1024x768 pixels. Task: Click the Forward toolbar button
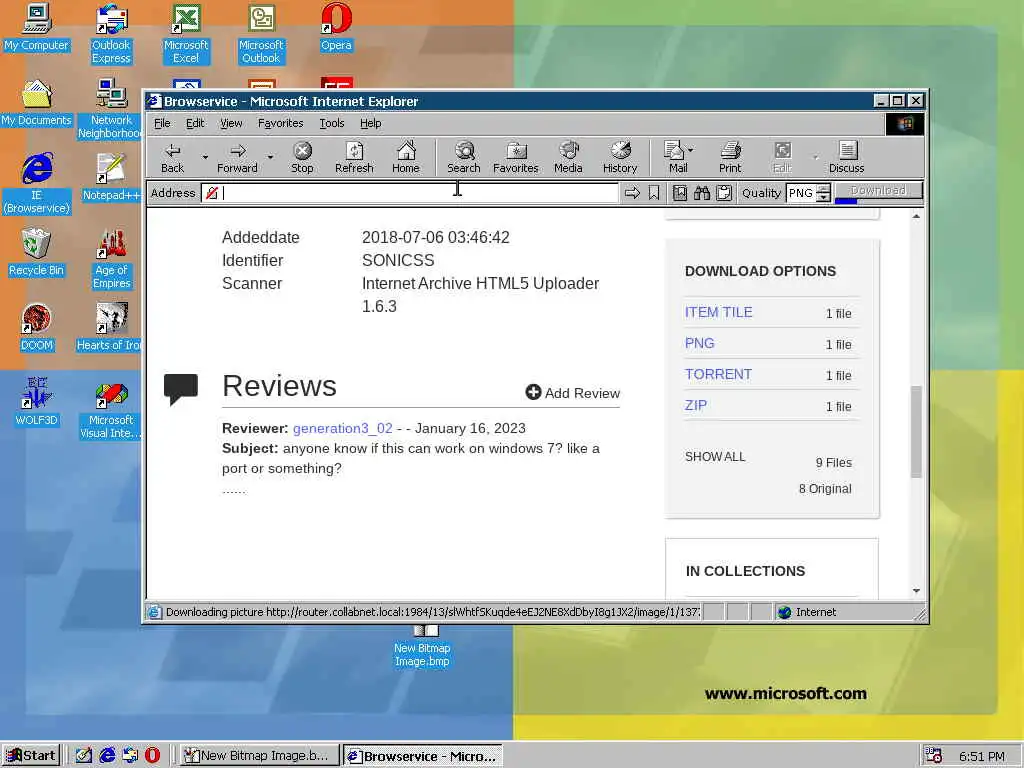(237, 157)
